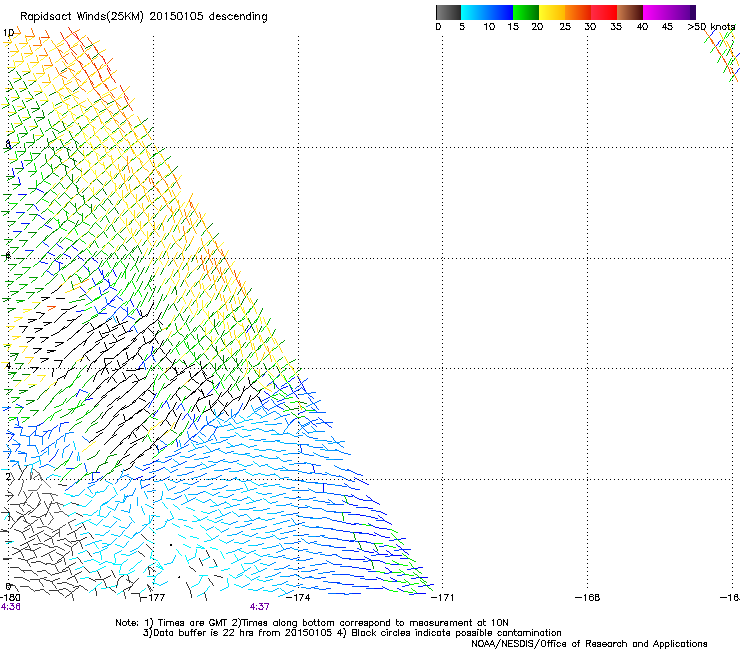Click the 'Rapidscat Winds(25KM) 20150105 descending' title
The width and height of the screenshot is (740, 650).
coord(143,17)
